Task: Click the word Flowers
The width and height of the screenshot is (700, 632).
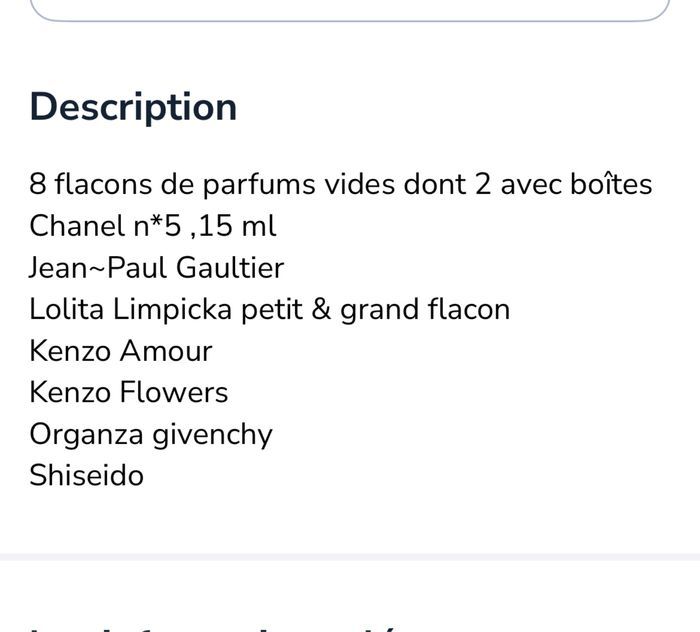Action: coord(174,392)
